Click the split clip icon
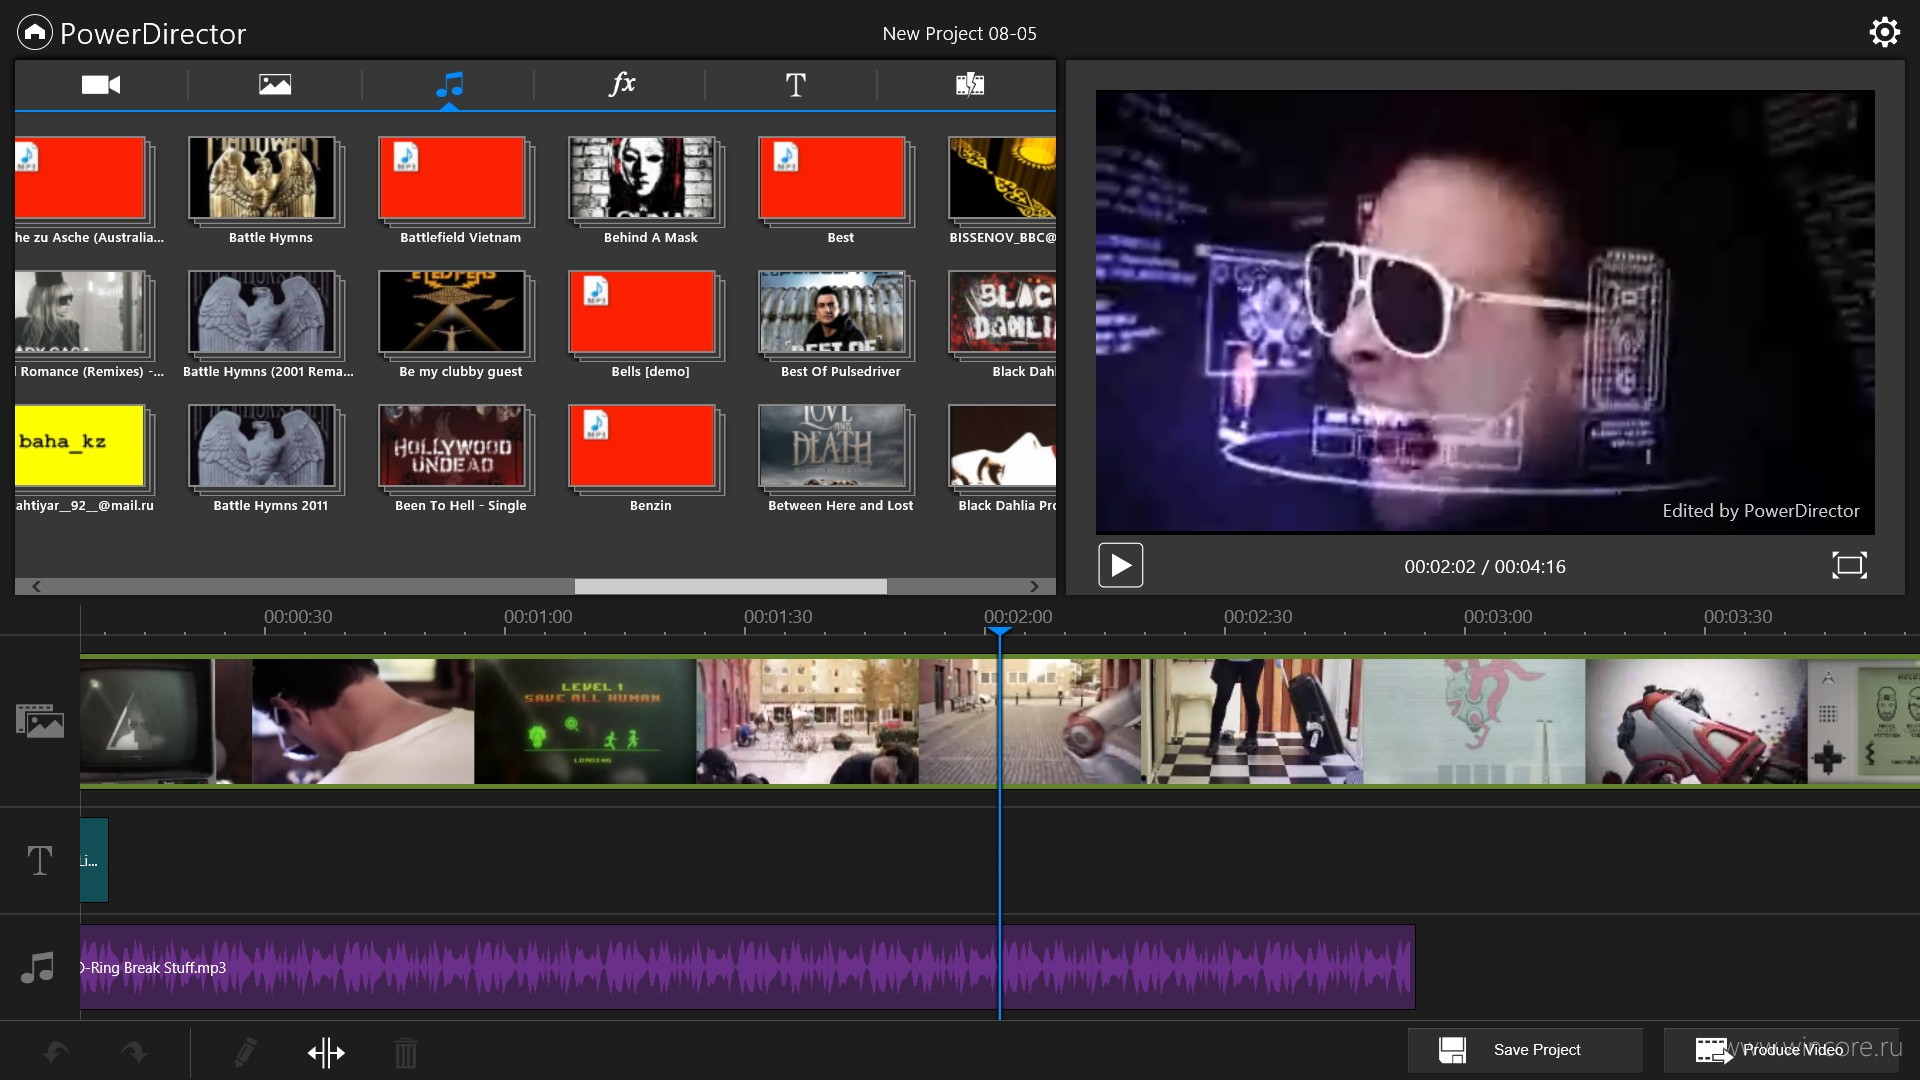 coord(326,1053)
